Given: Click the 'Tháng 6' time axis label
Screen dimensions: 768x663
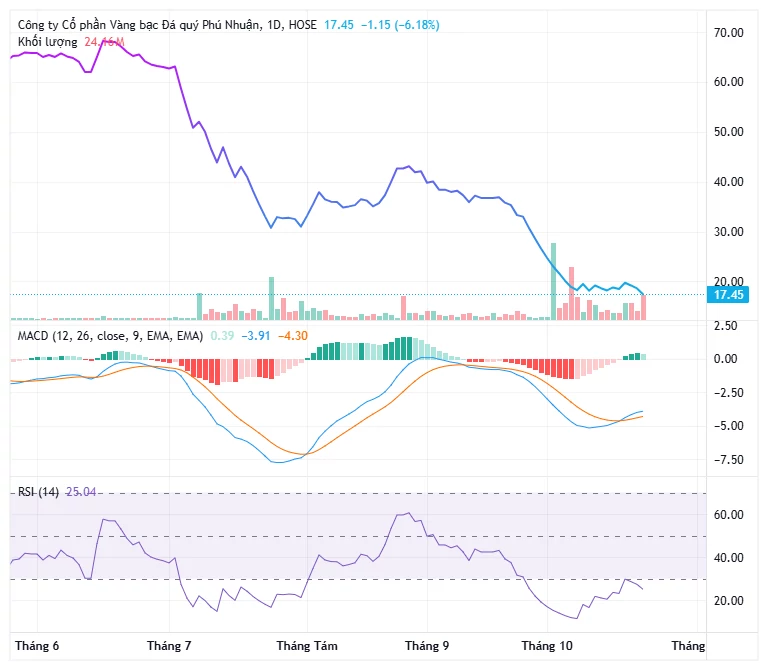Looking at the screenshot, I should [x=37, y=646].
